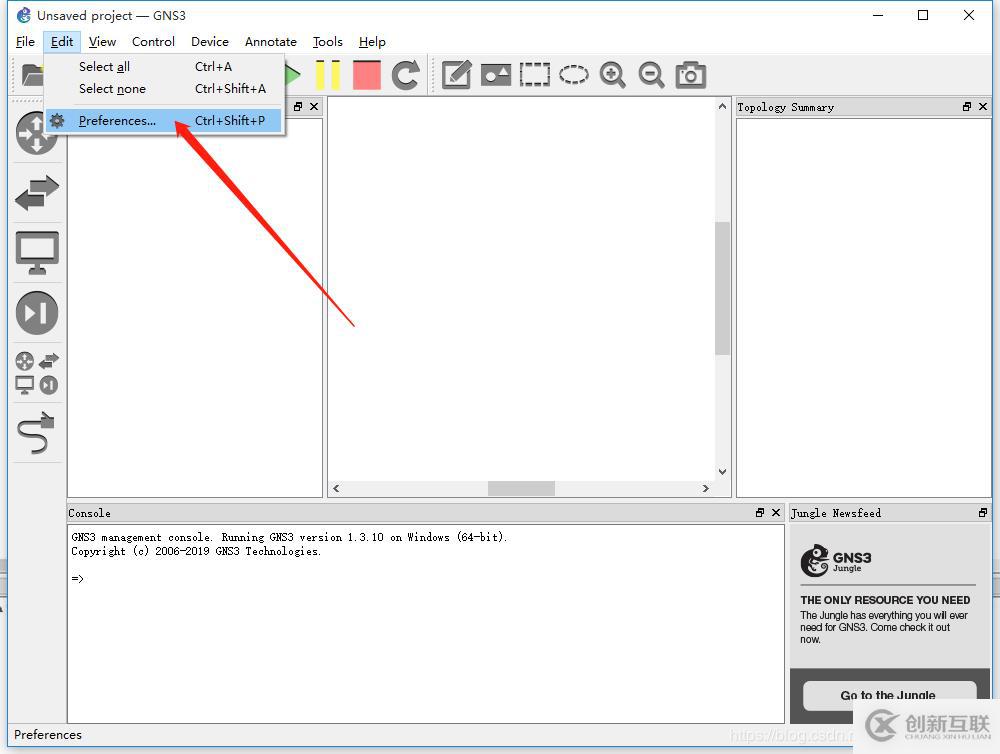This screenshot has height=754, width=1000.
Task: Close the Console panel
Action: [x=776, y=512]
